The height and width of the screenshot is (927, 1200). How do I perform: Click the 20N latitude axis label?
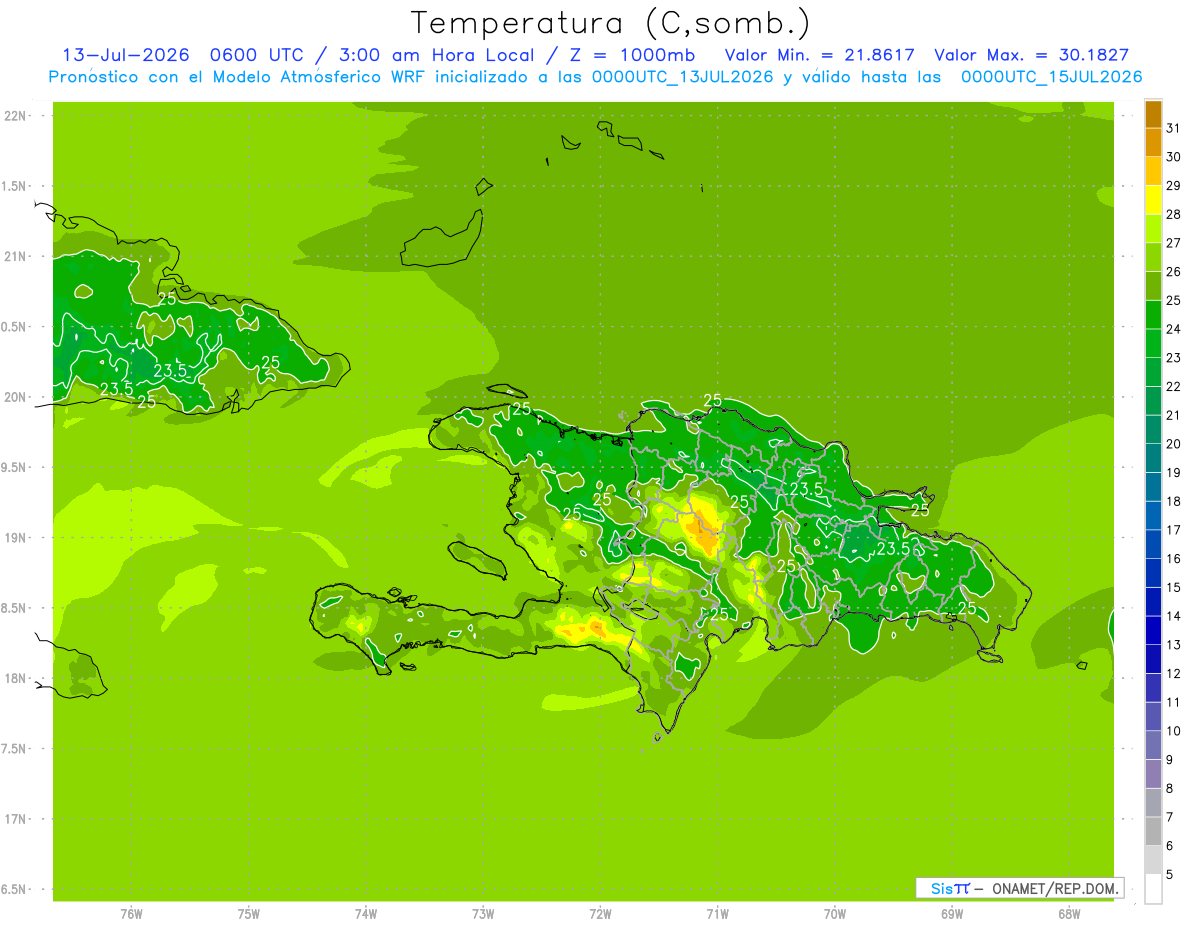click(14, 397)
